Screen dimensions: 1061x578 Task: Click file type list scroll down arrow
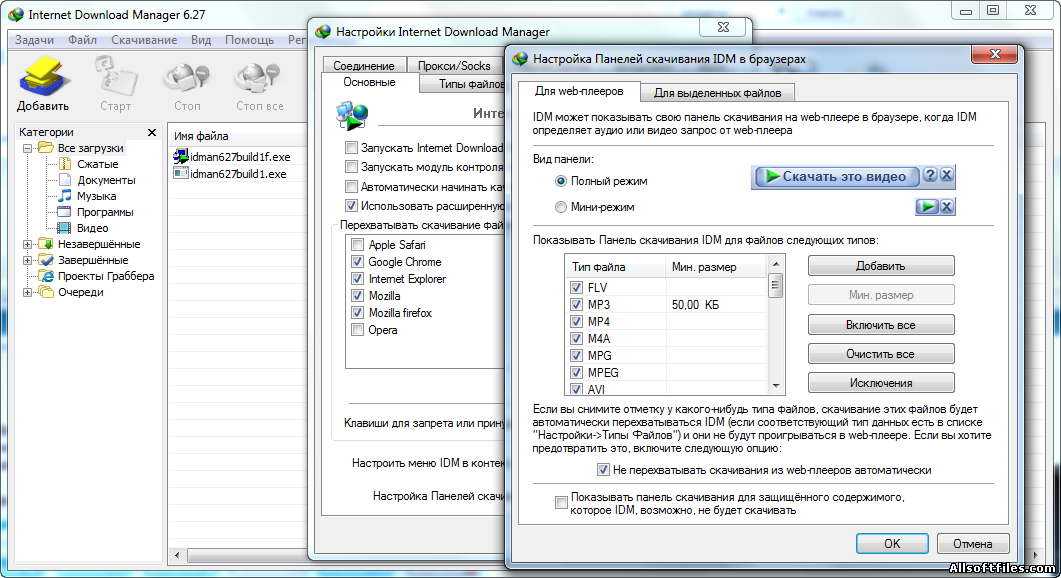point(775,386)
